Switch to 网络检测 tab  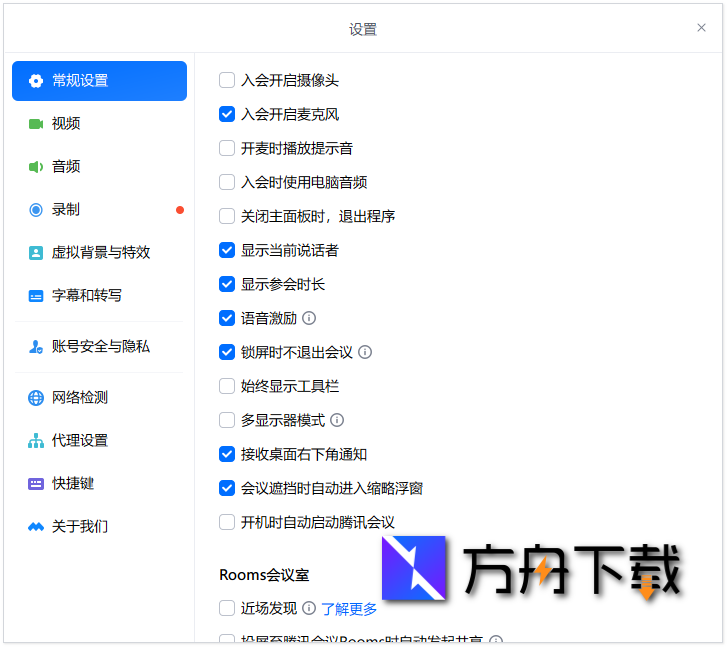[99, 397]
